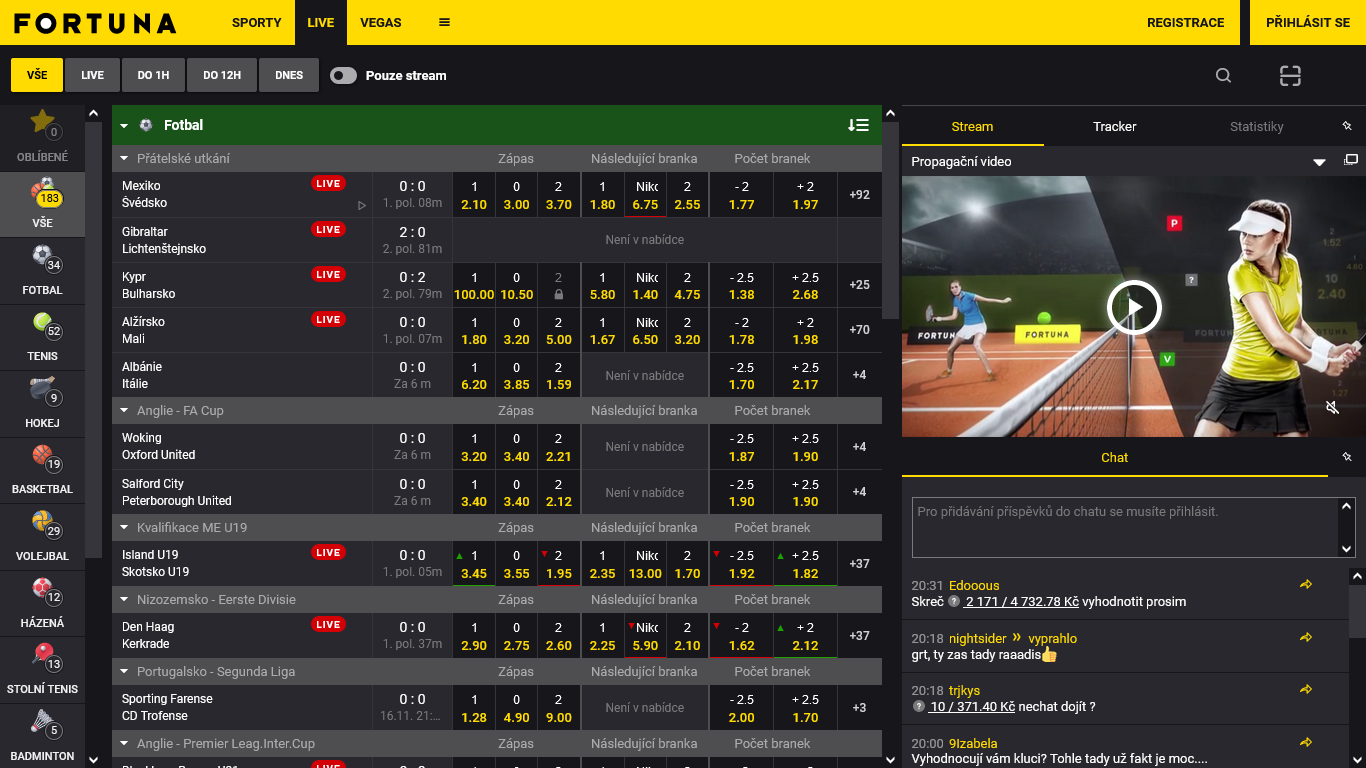Select the VŠE time filter
The height and width of the screenshot is (768, 1366).
pos(37,75)
